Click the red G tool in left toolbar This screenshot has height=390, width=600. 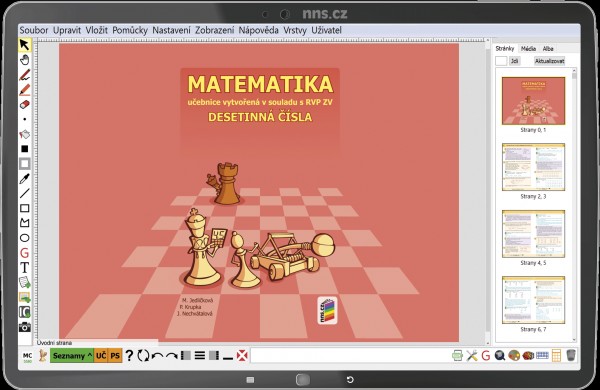click(24, 253)
